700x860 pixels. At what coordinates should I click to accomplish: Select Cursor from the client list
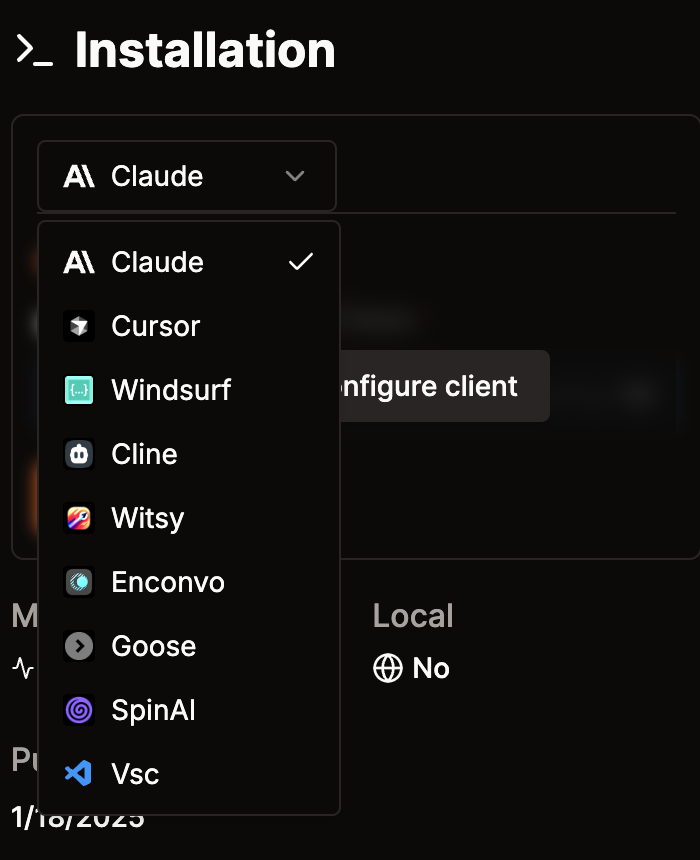(x=189, y=326)
